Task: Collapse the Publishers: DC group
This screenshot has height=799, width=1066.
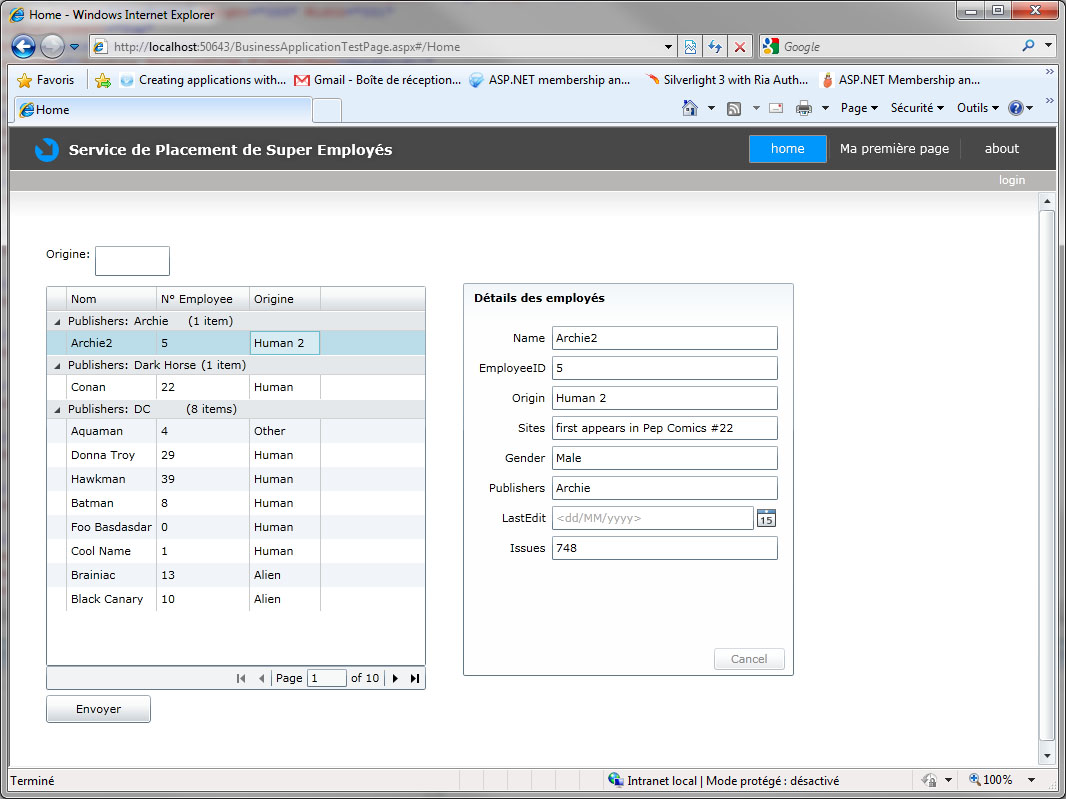Action: (x=57, y=410)
